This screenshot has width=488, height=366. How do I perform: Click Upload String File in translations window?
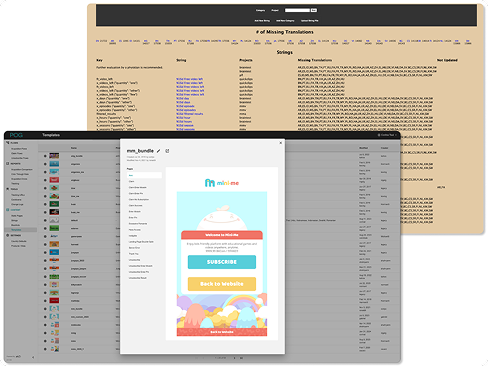(310, 21)
